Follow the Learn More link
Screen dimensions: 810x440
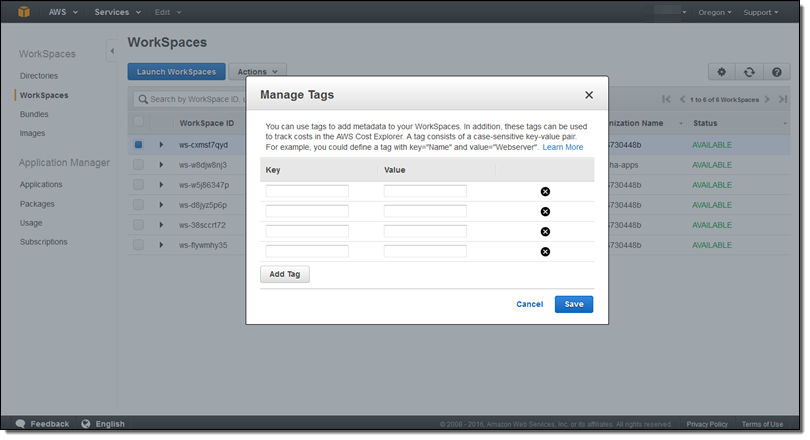tap(563, 147)
